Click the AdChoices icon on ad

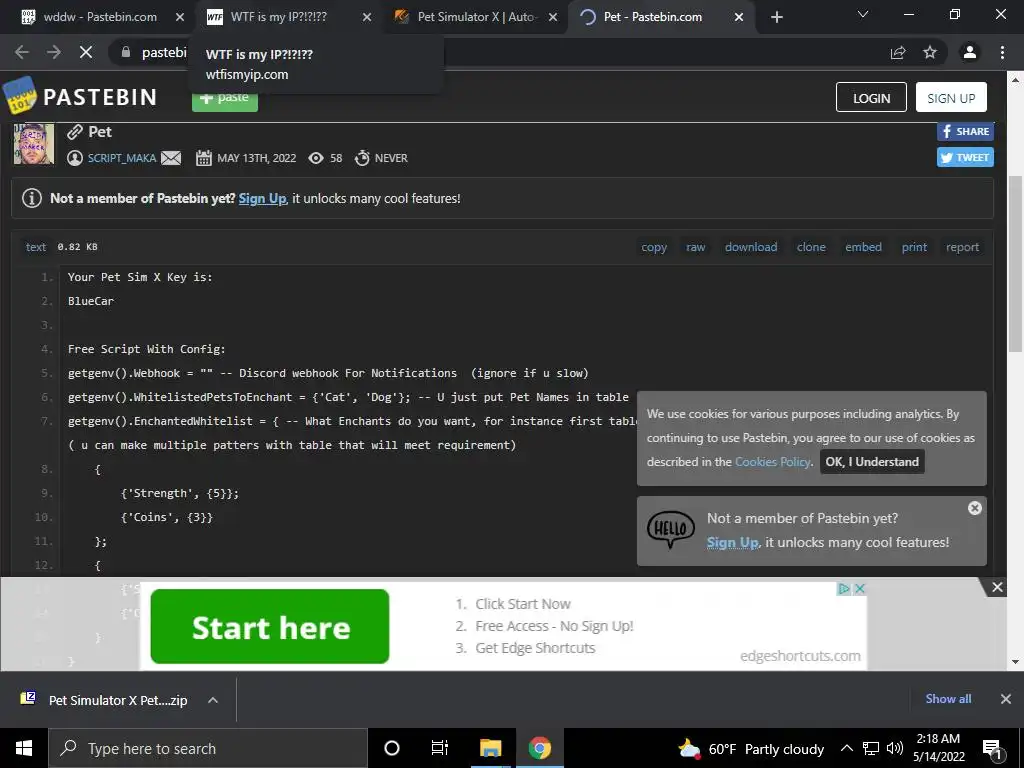coord(844,588)
